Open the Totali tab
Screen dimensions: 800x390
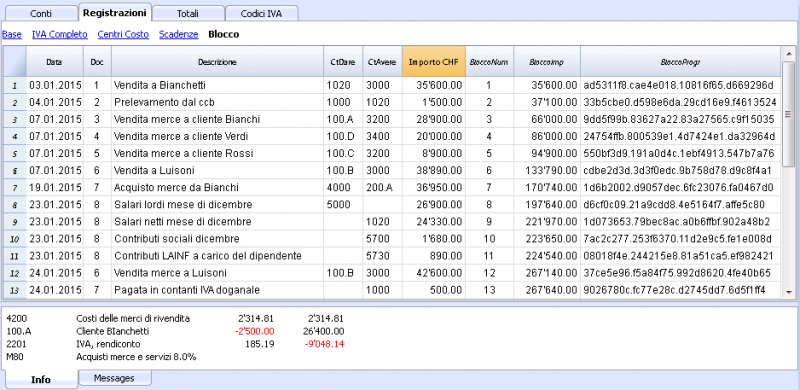click(188, 14)
